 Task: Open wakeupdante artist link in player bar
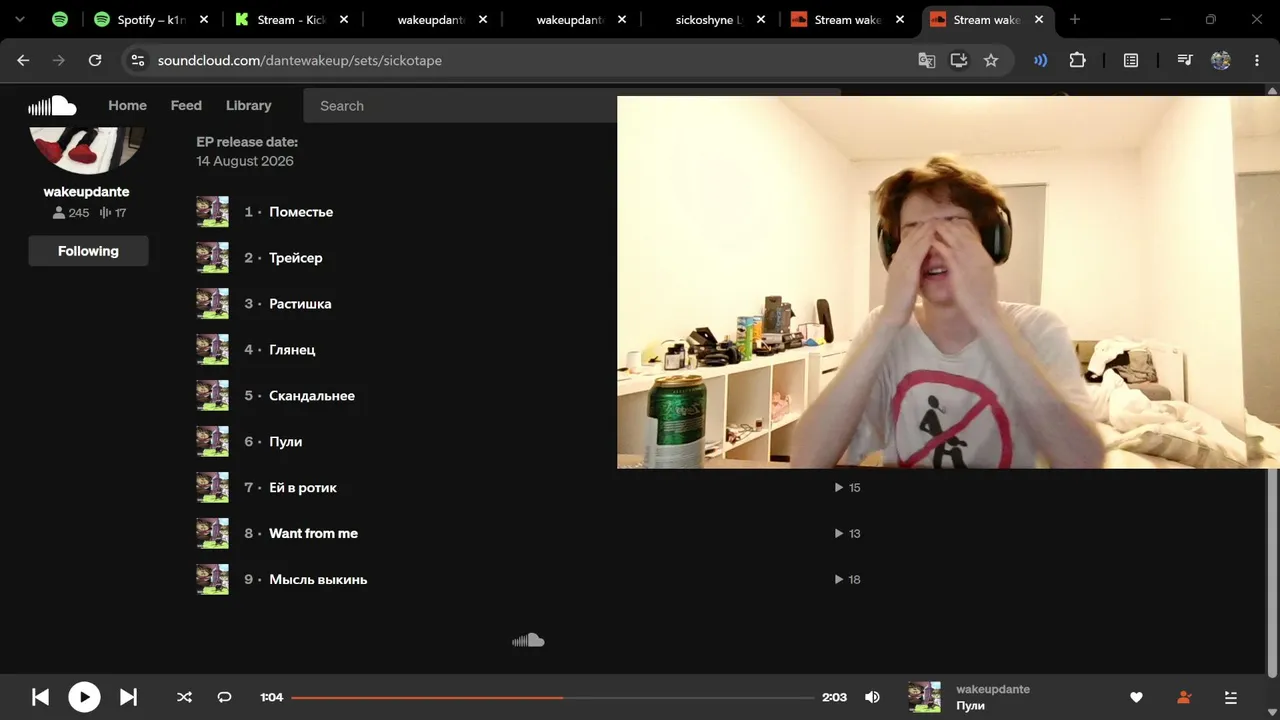[x=993, y=689]
